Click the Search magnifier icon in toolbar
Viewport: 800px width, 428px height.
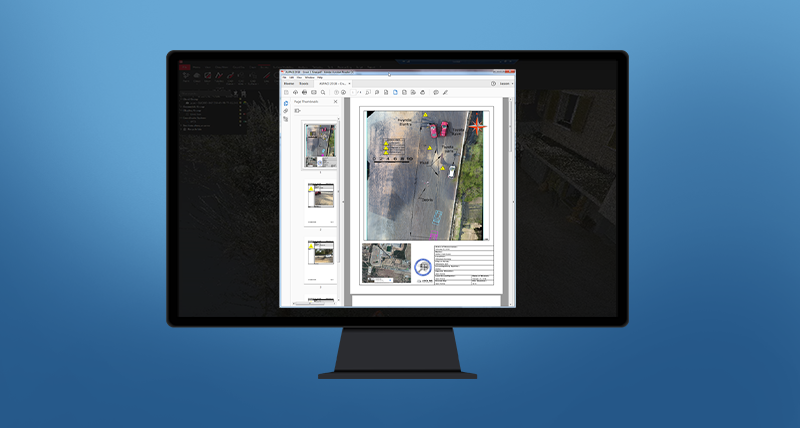point(323,92)
